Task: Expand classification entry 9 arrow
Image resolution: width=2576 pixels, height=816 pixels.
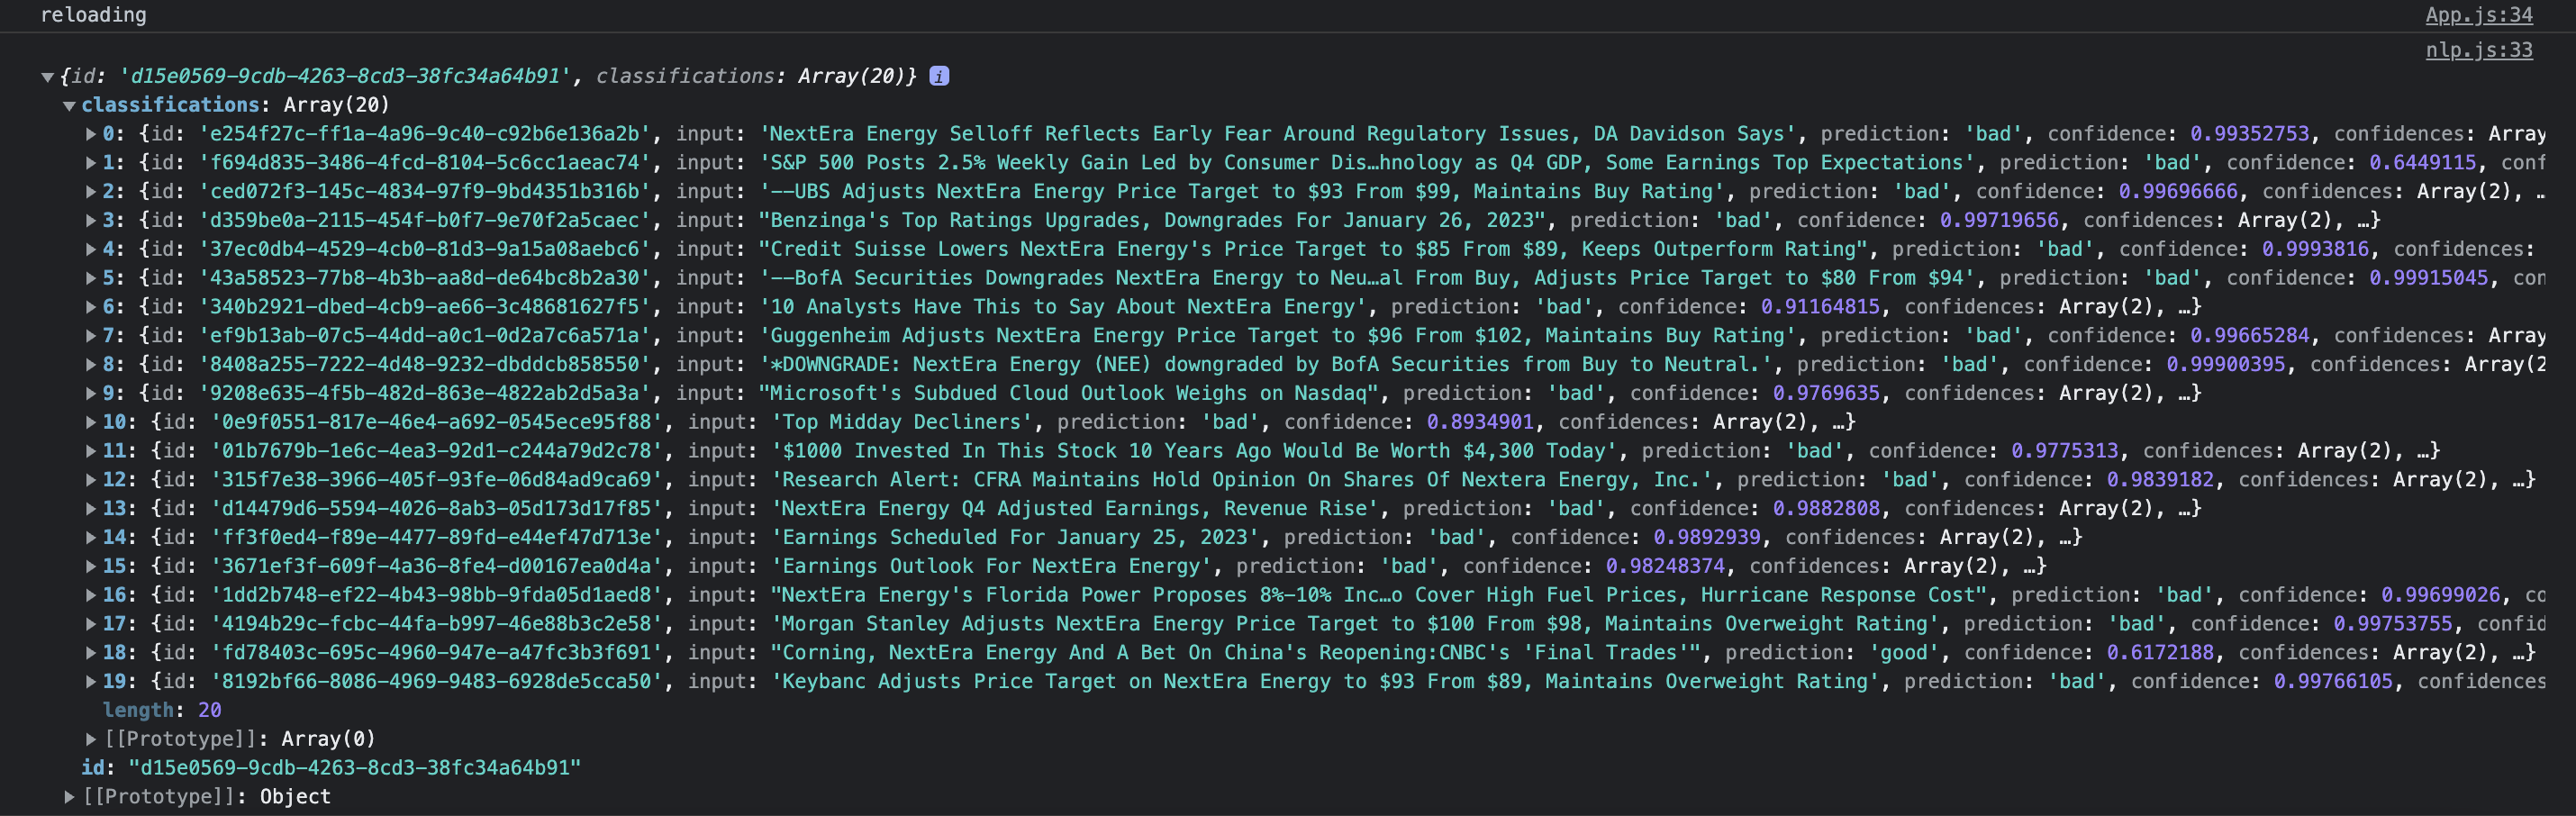Action: pos(91,394)
